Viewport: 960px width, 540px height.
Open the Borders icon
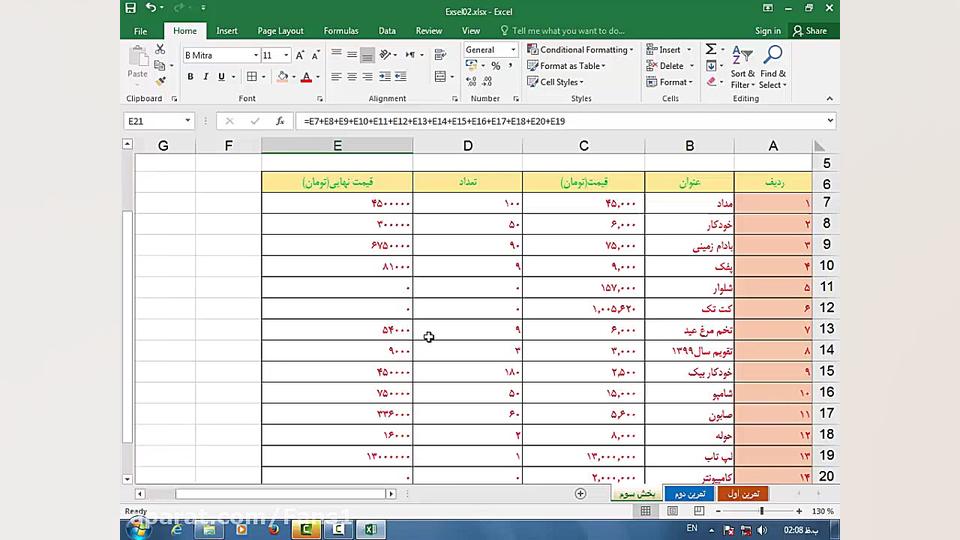[252, 77]
